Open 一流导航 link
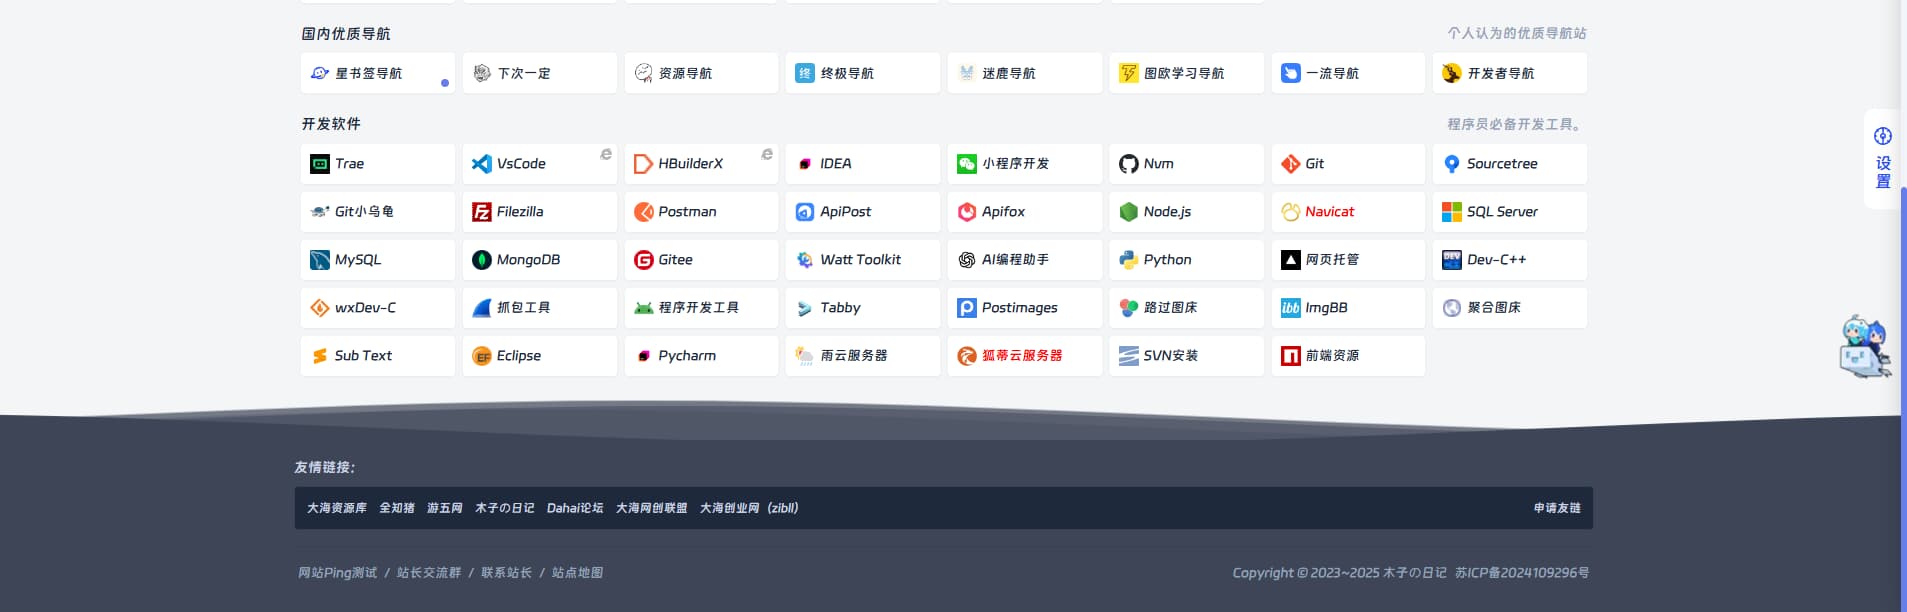This screenshot has width=1907, height=612. point(1349,73)
